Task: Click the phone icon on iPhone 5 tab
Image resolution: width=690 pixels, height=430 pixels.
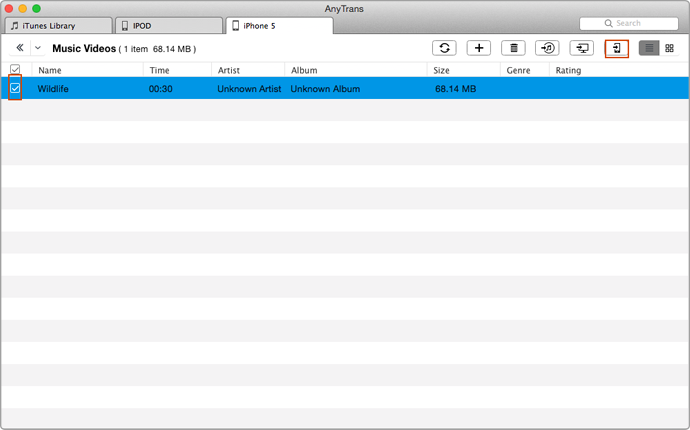Action: point(236,26)
